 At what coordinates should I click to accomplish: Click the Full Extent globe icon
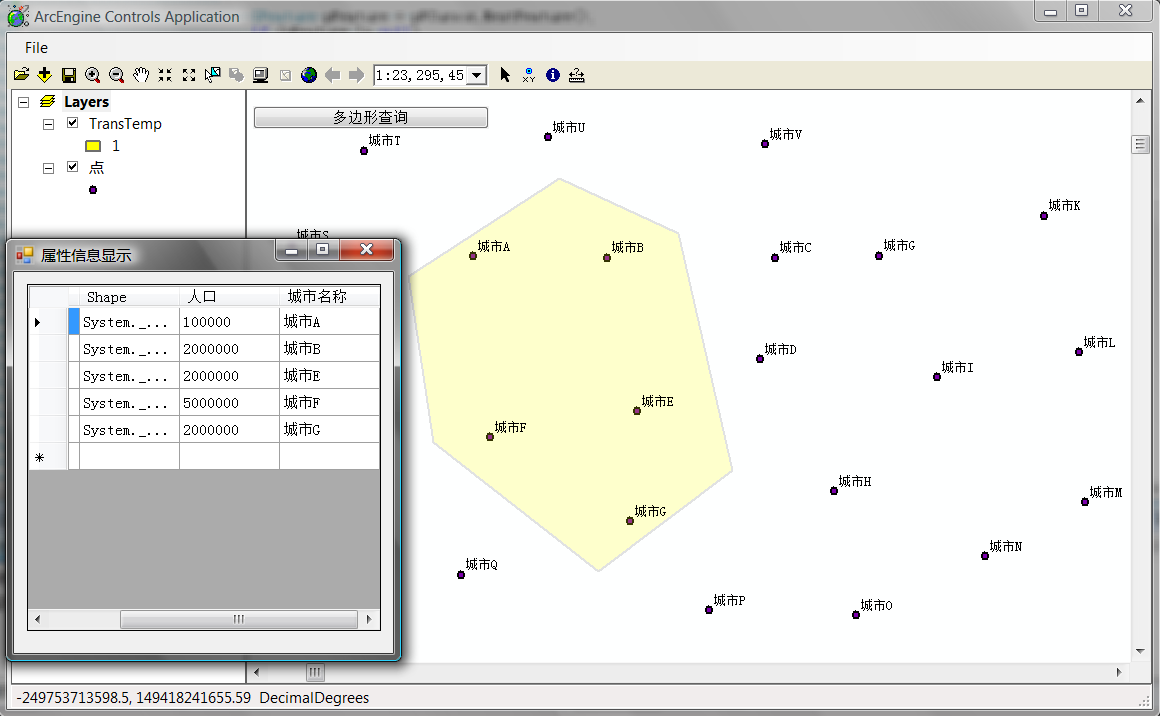coord(309,75)
